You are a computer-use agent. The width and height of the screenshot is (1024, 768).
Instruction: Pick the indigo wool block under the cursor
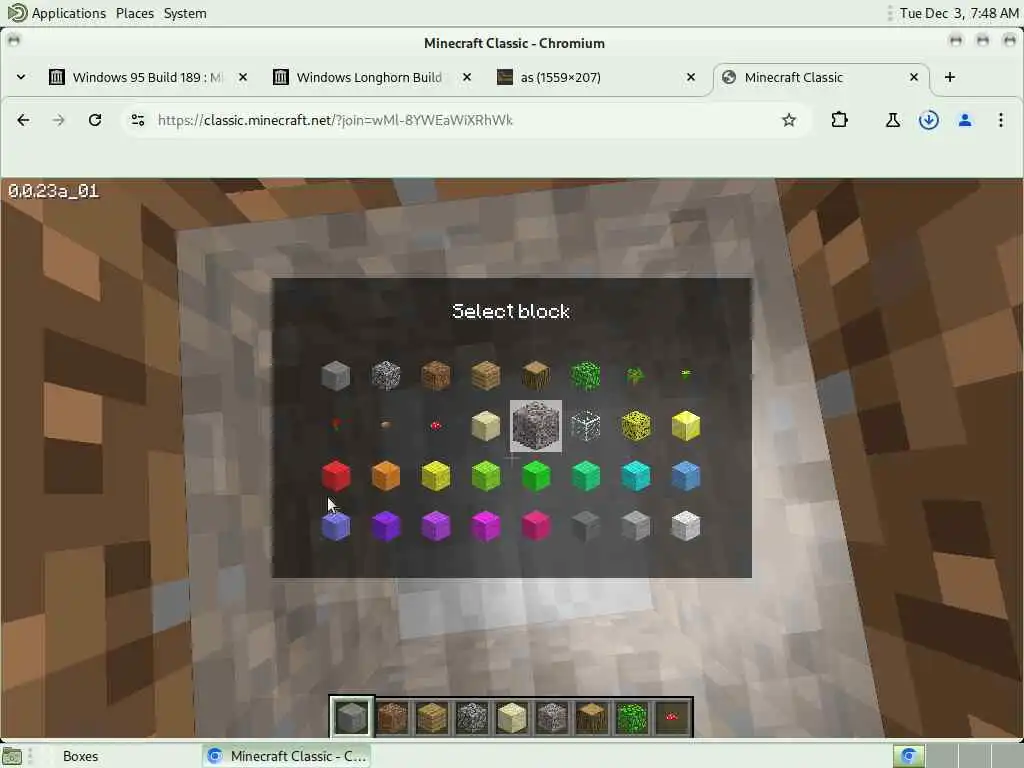(x=336, y=526)
